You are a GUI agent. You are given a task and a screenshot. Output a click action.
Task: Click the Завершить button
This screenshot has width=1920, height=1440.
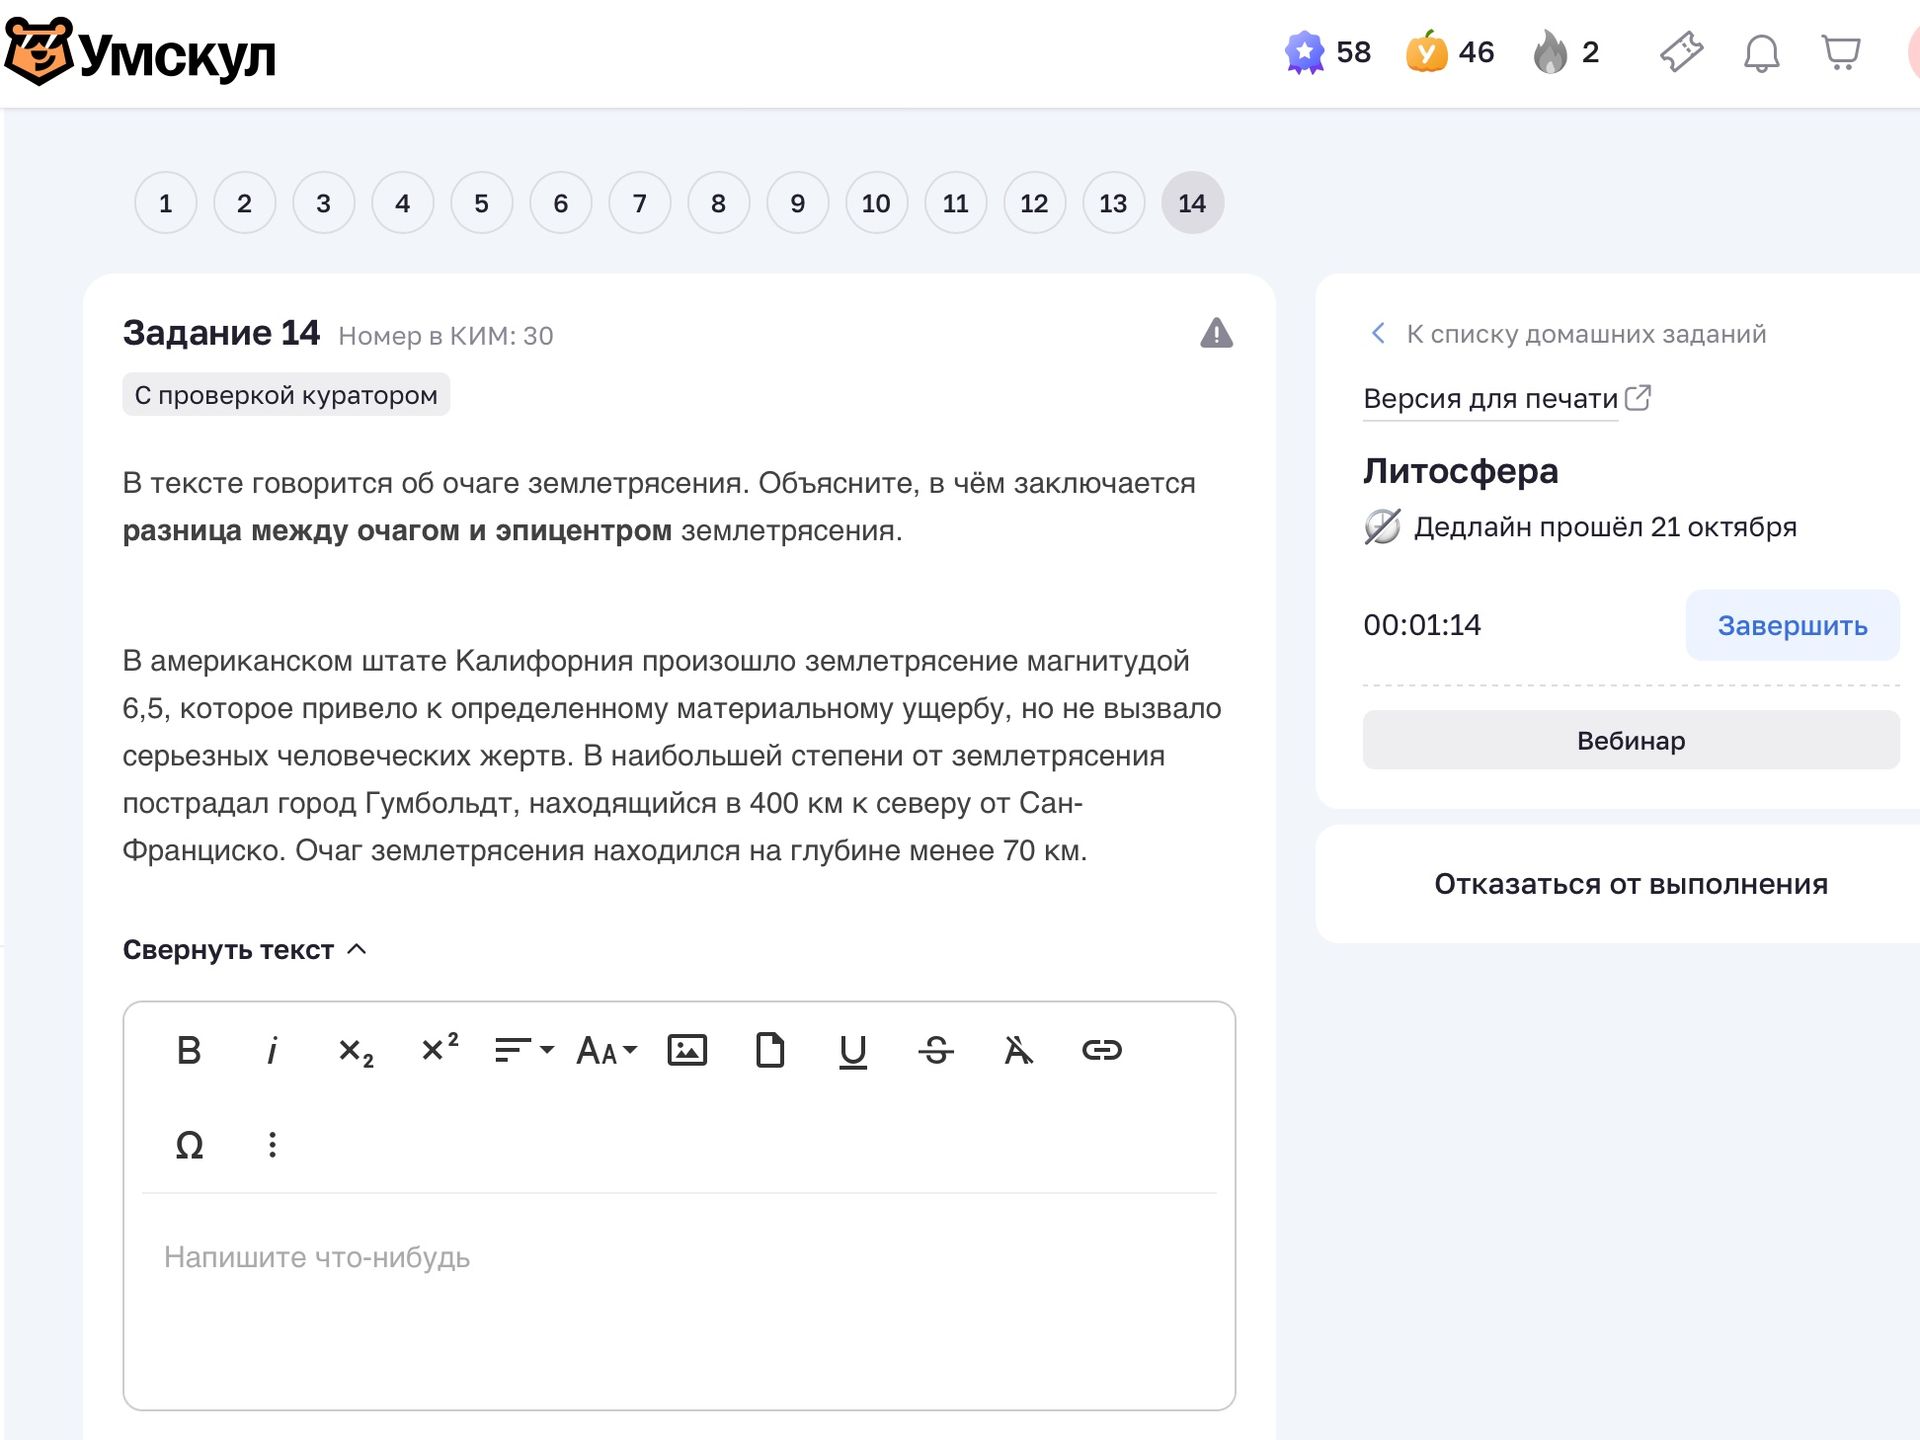[x=1792, y=625]
